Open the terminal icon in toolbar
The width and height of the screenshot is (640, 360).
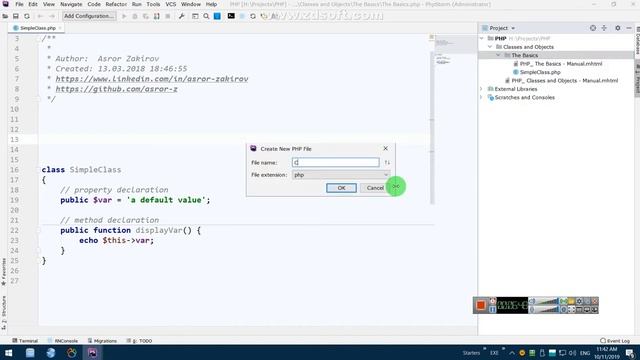pos(231,16)
